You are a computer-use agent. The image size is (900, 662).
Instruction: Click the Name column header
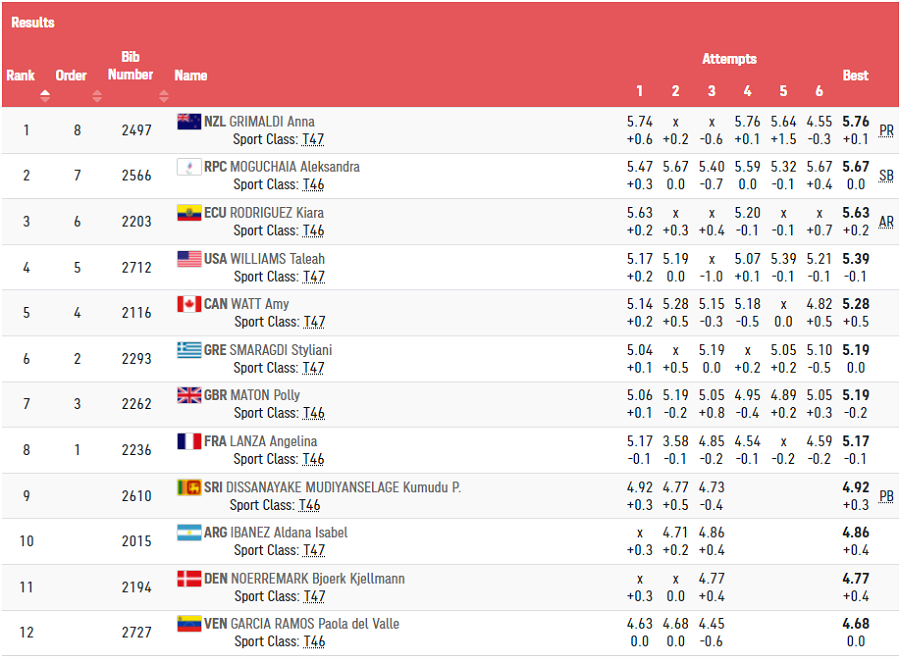click(191, 75)
